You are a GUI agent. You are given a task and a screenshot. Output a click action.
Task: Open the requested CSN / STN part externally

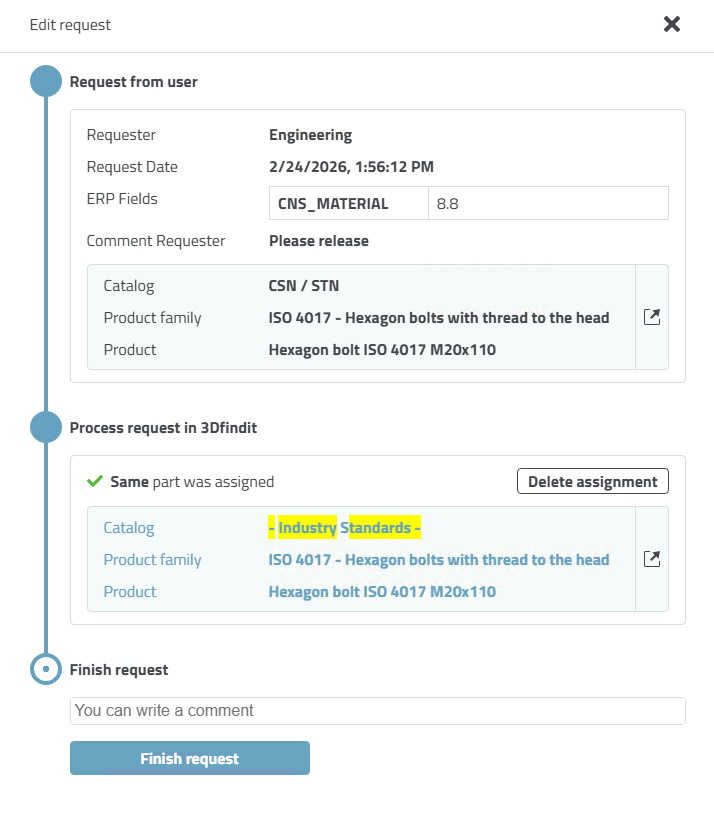[652, 317]
